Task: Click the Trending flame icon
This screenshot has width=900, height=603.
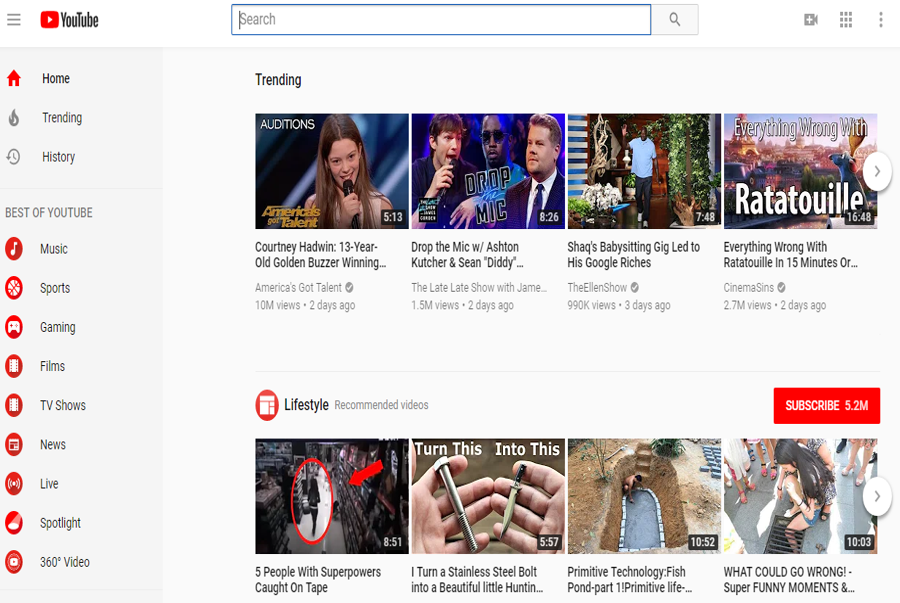Action: click(x=14, y=118)
